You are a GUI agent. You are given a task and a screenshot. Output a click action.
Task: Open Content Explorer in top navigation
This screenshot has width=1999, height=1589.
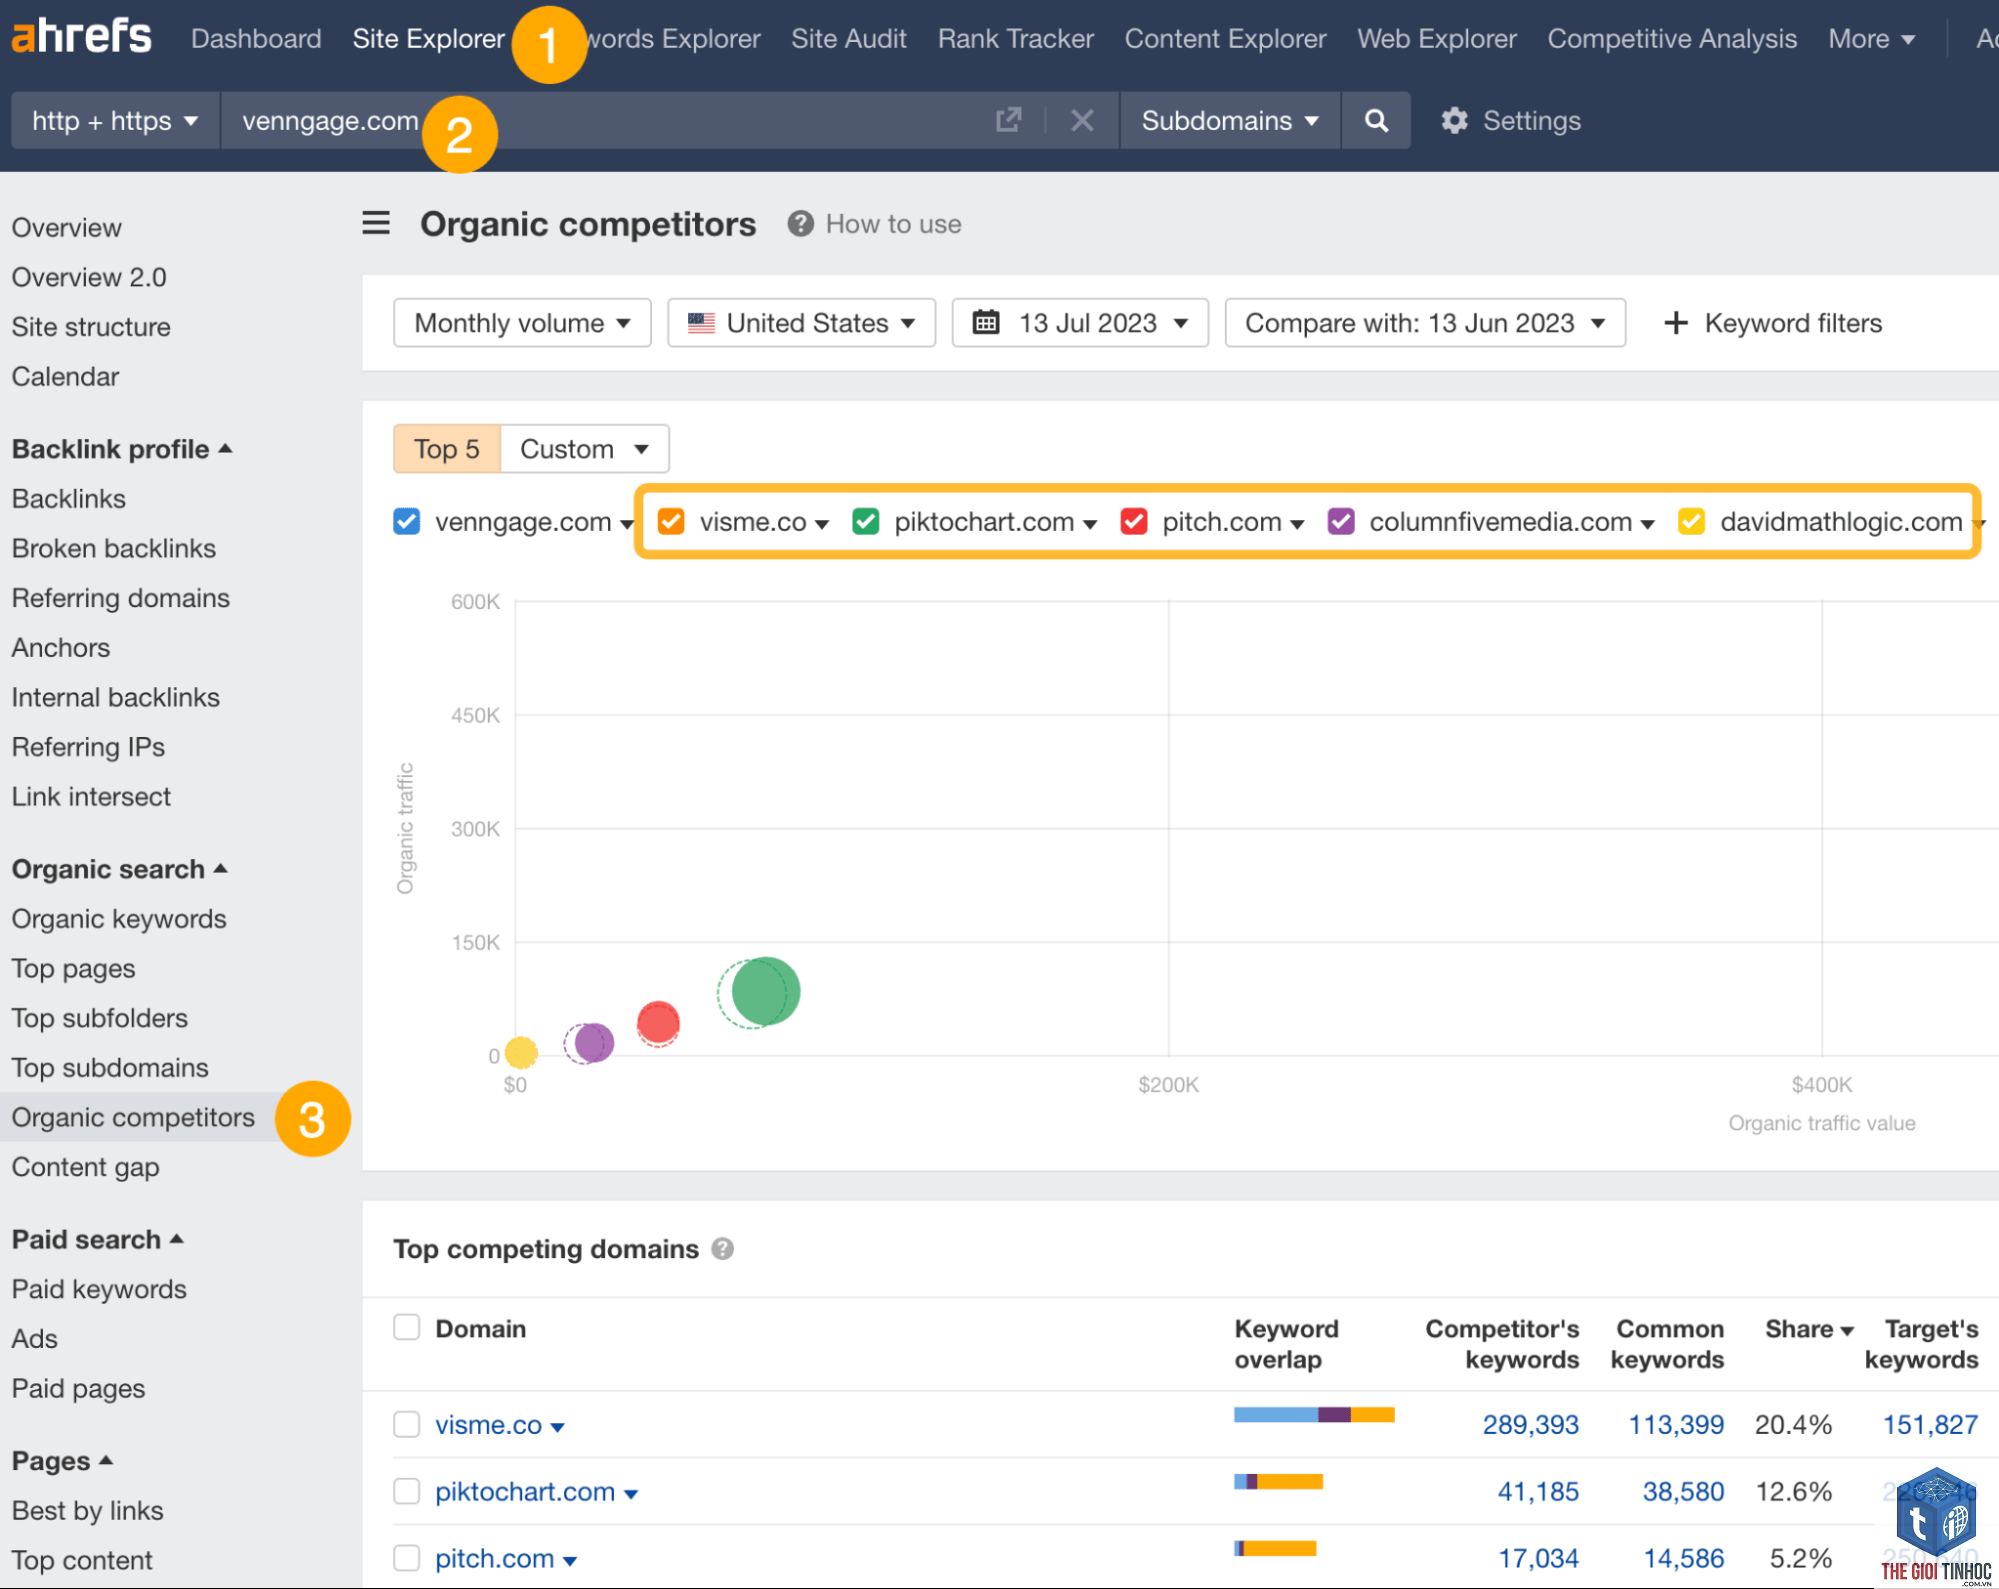[1225, 38]
